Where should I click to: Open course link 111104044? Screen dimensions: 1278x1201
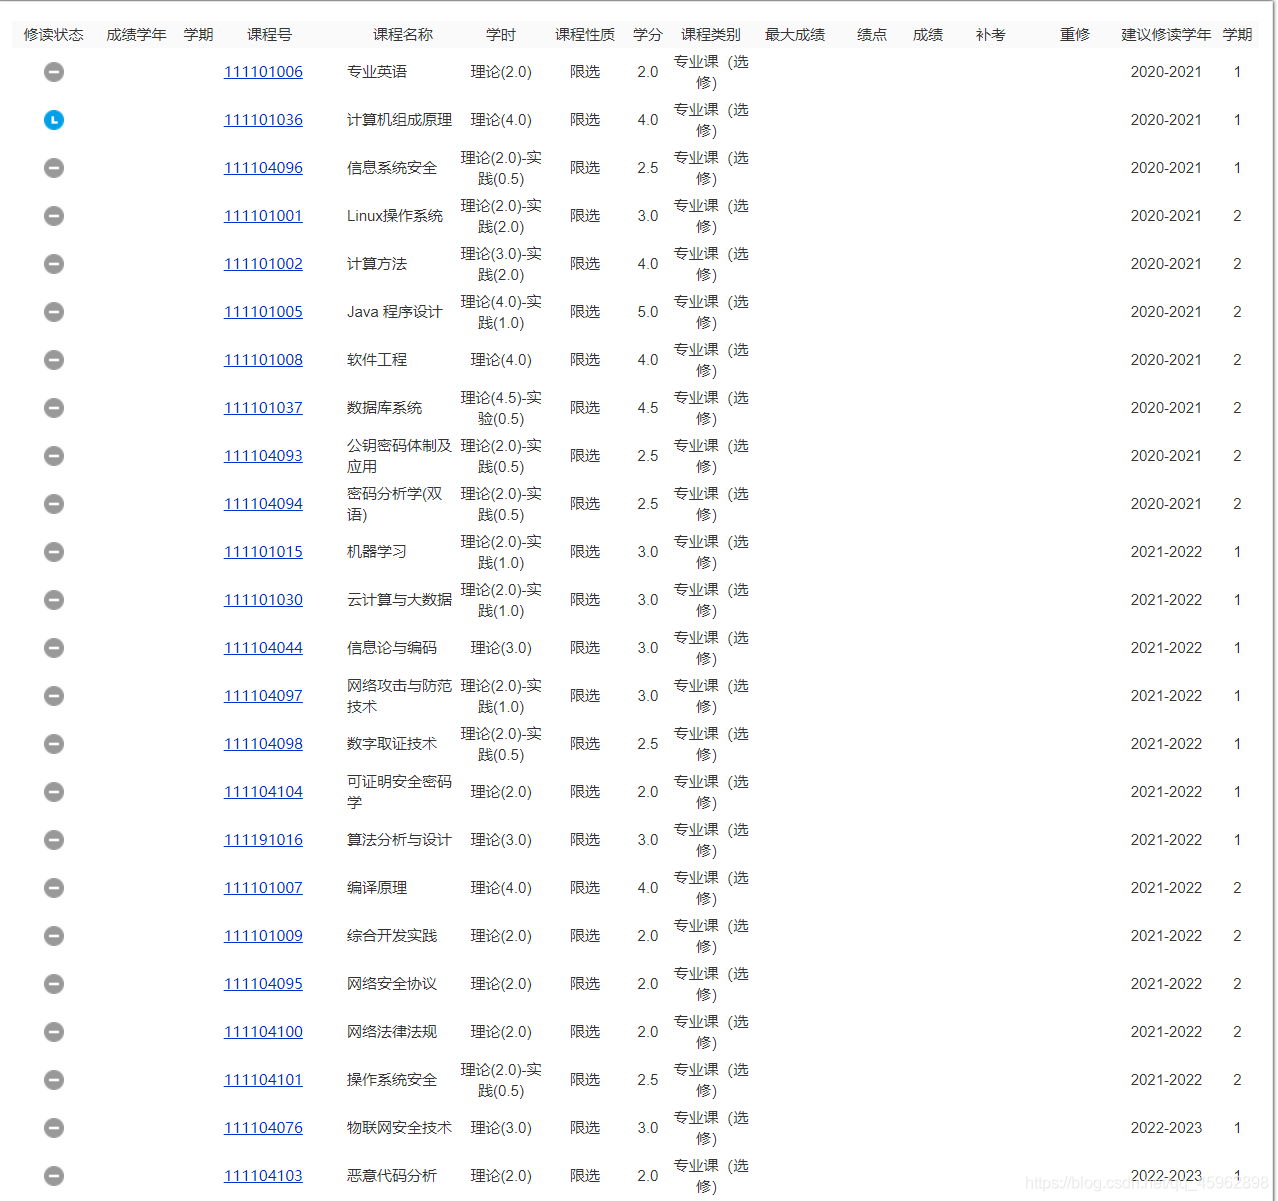[263, 648]
